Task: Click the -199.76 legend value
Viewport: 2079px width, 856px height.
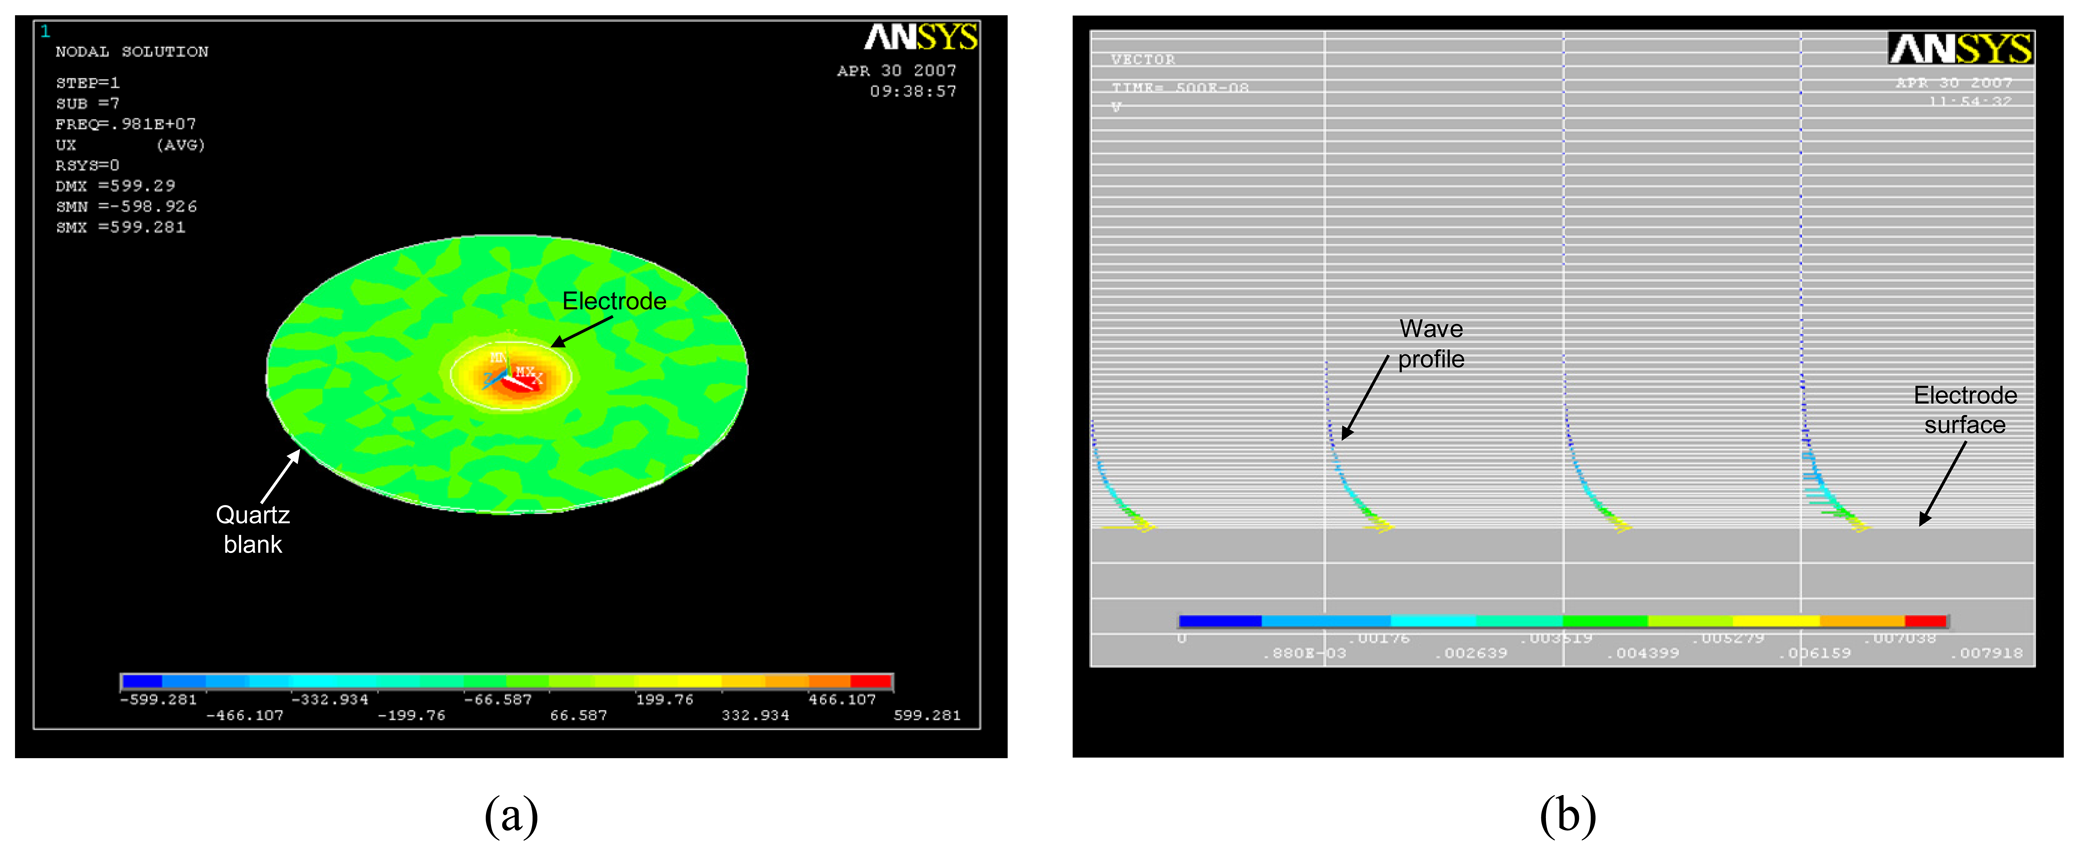Action: [411, 716]
